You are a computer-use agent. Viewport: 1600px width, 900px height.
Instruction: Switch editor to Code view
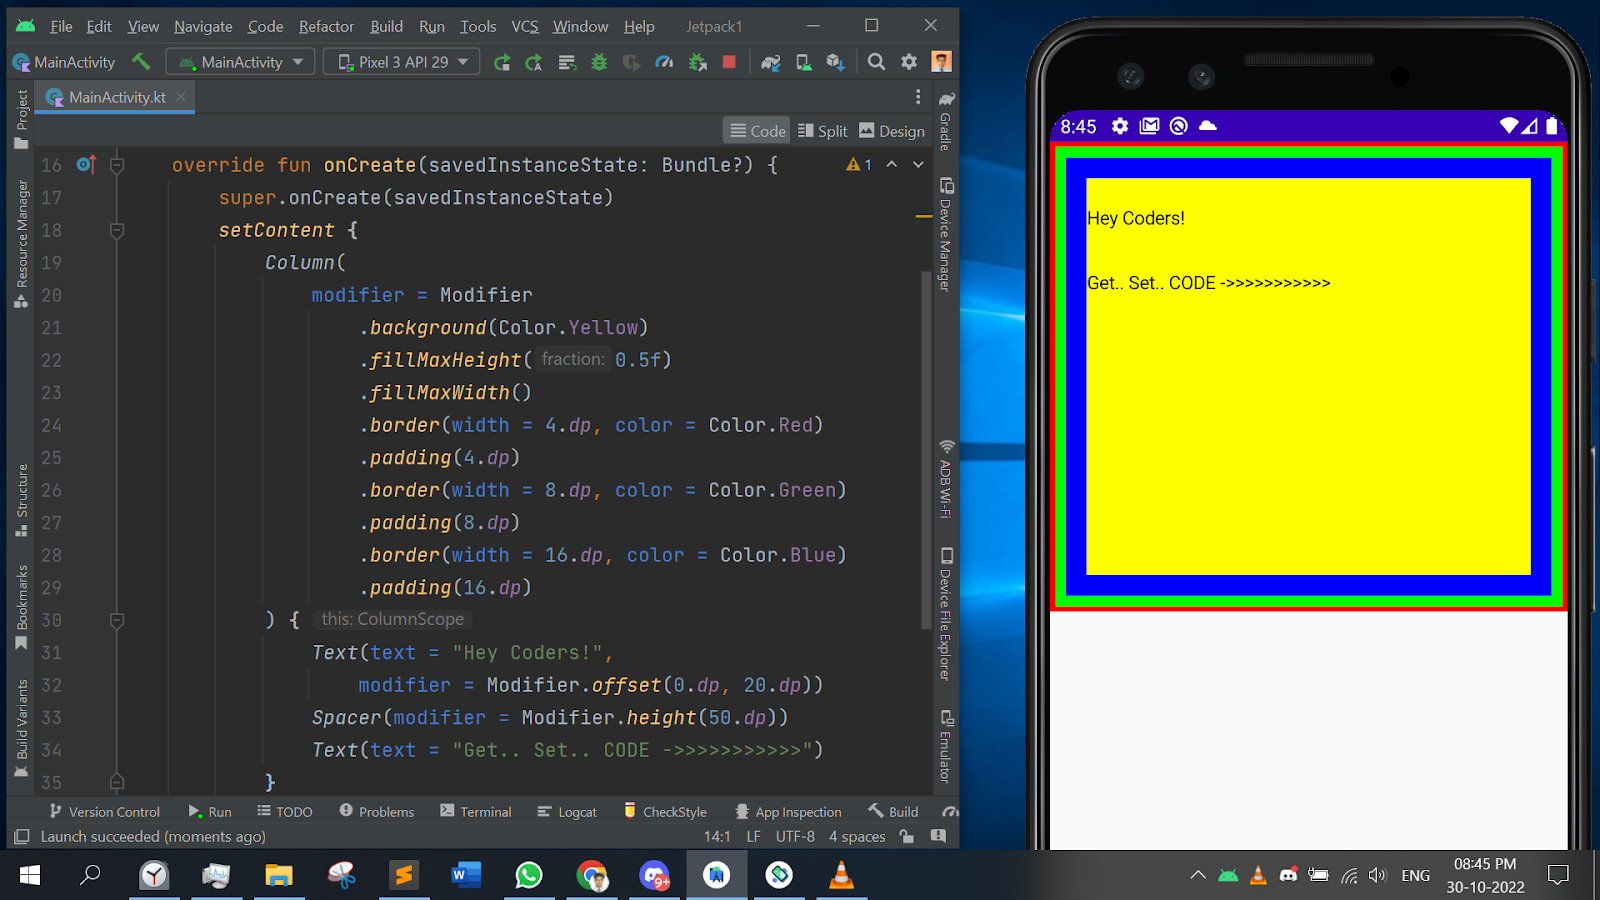(757, 131)
